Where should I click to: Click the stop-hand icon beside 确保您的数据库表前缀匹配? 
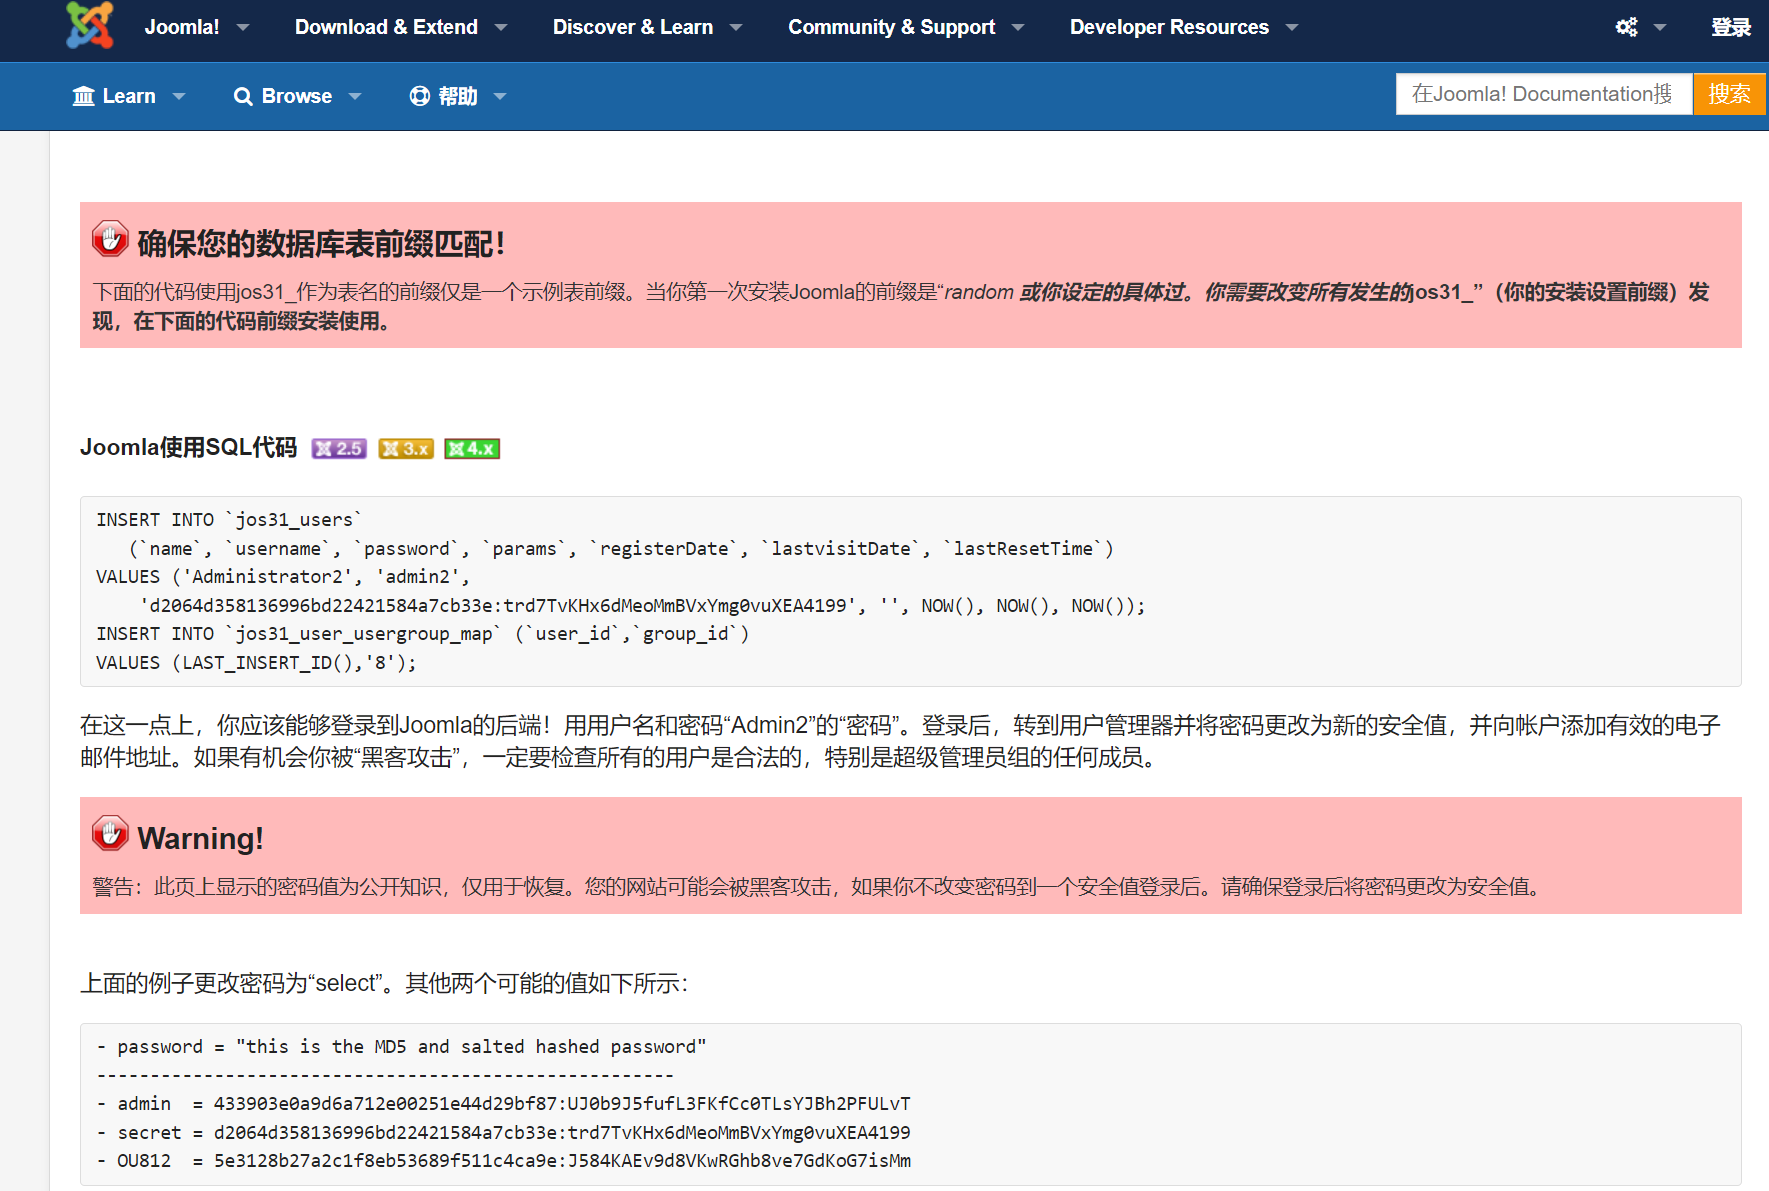click(x=110, y=240)
